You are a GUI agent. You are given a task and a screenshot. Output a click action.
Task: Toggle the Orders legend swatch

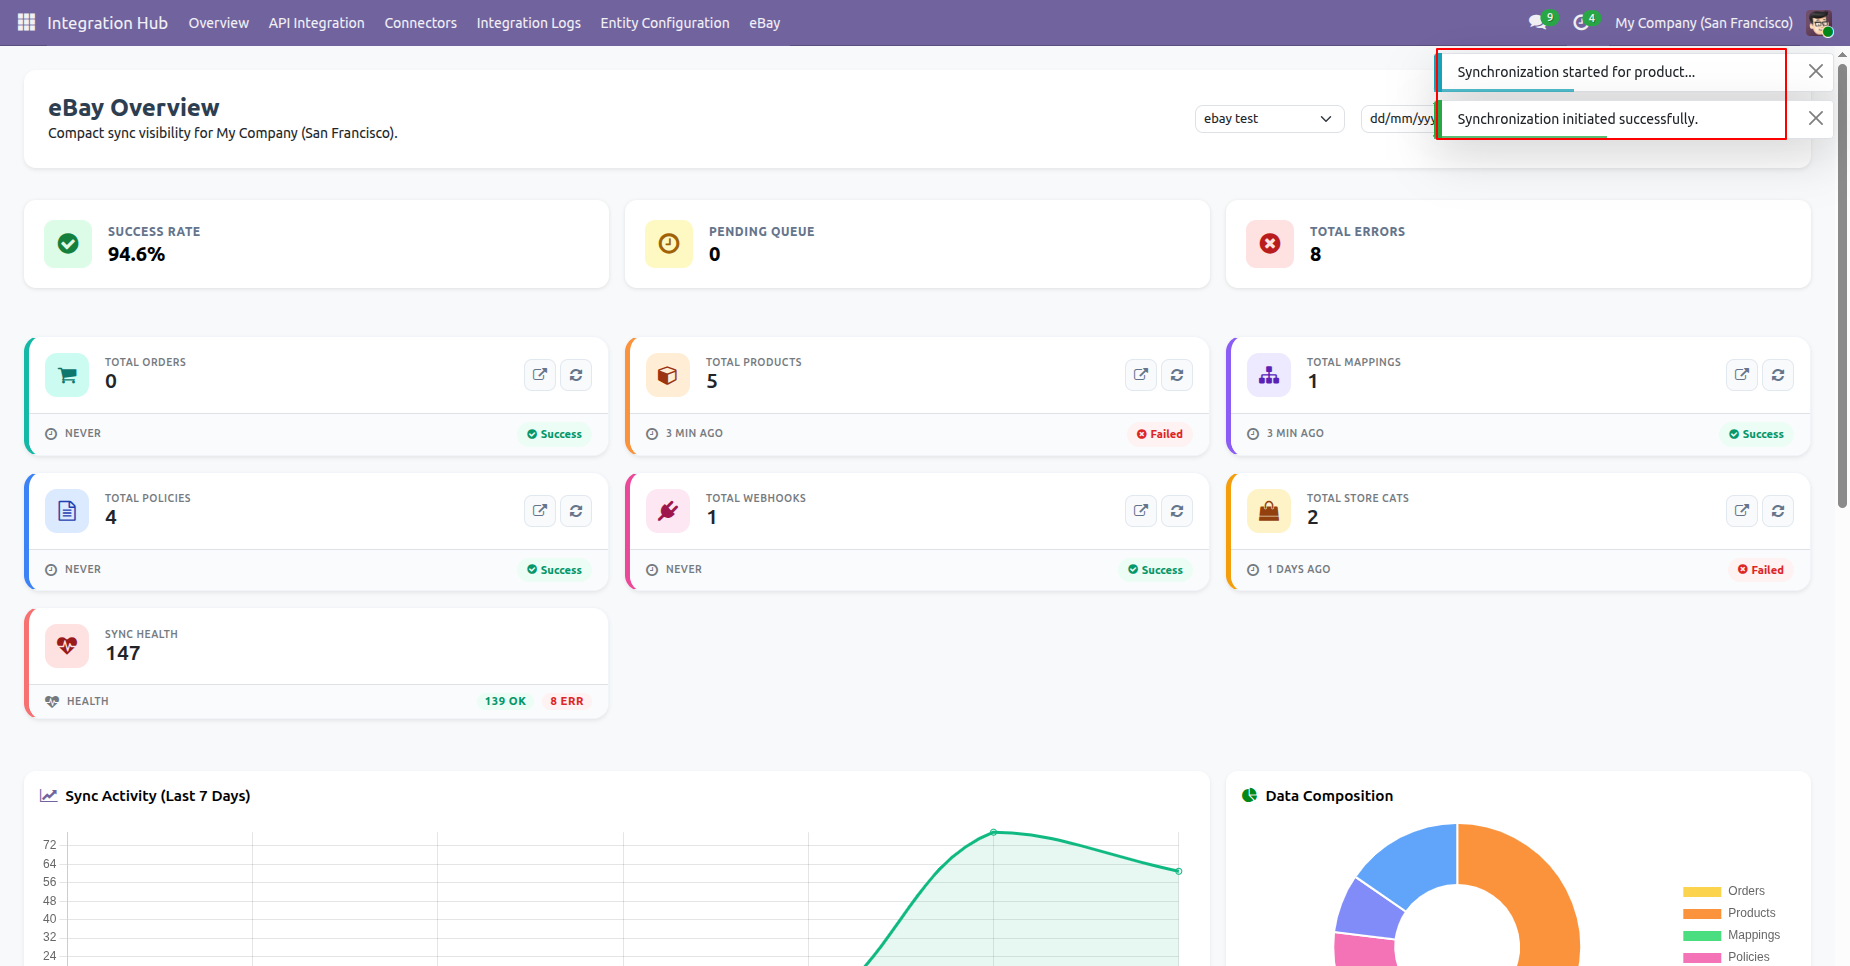point(1701,892)
